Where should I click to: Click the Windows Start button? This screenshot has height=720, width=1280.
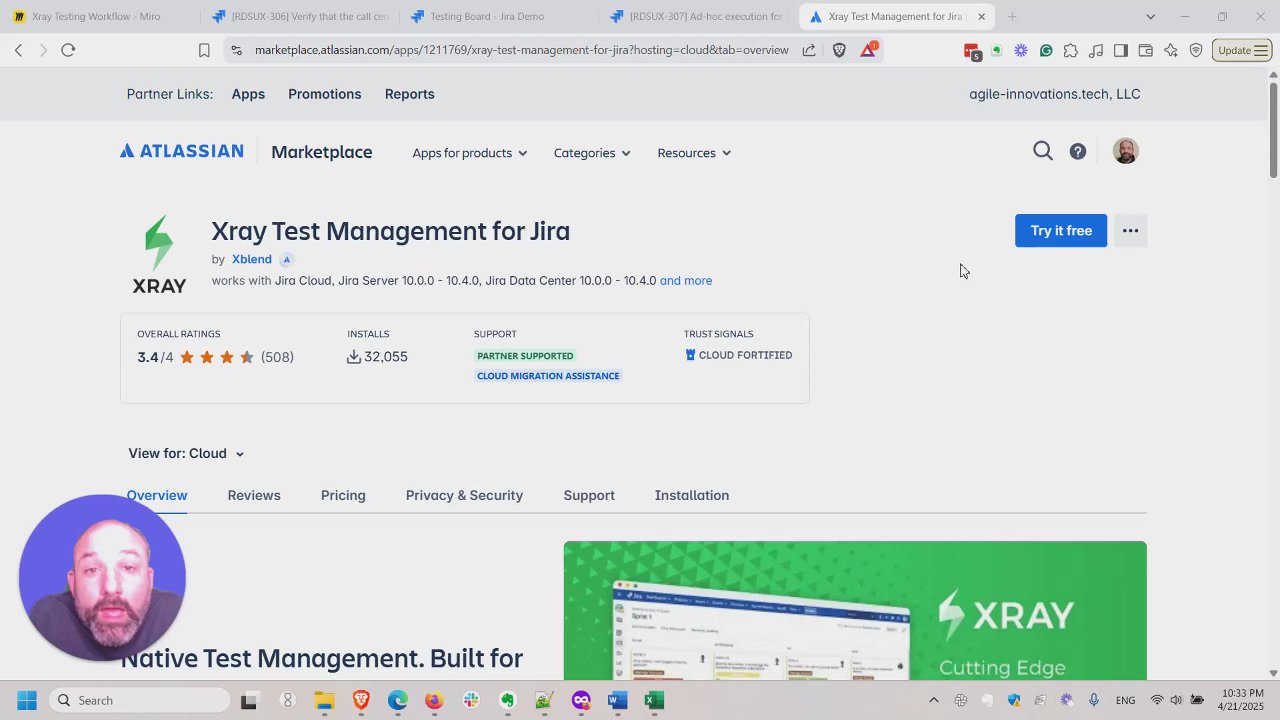[x=27, y=700]
